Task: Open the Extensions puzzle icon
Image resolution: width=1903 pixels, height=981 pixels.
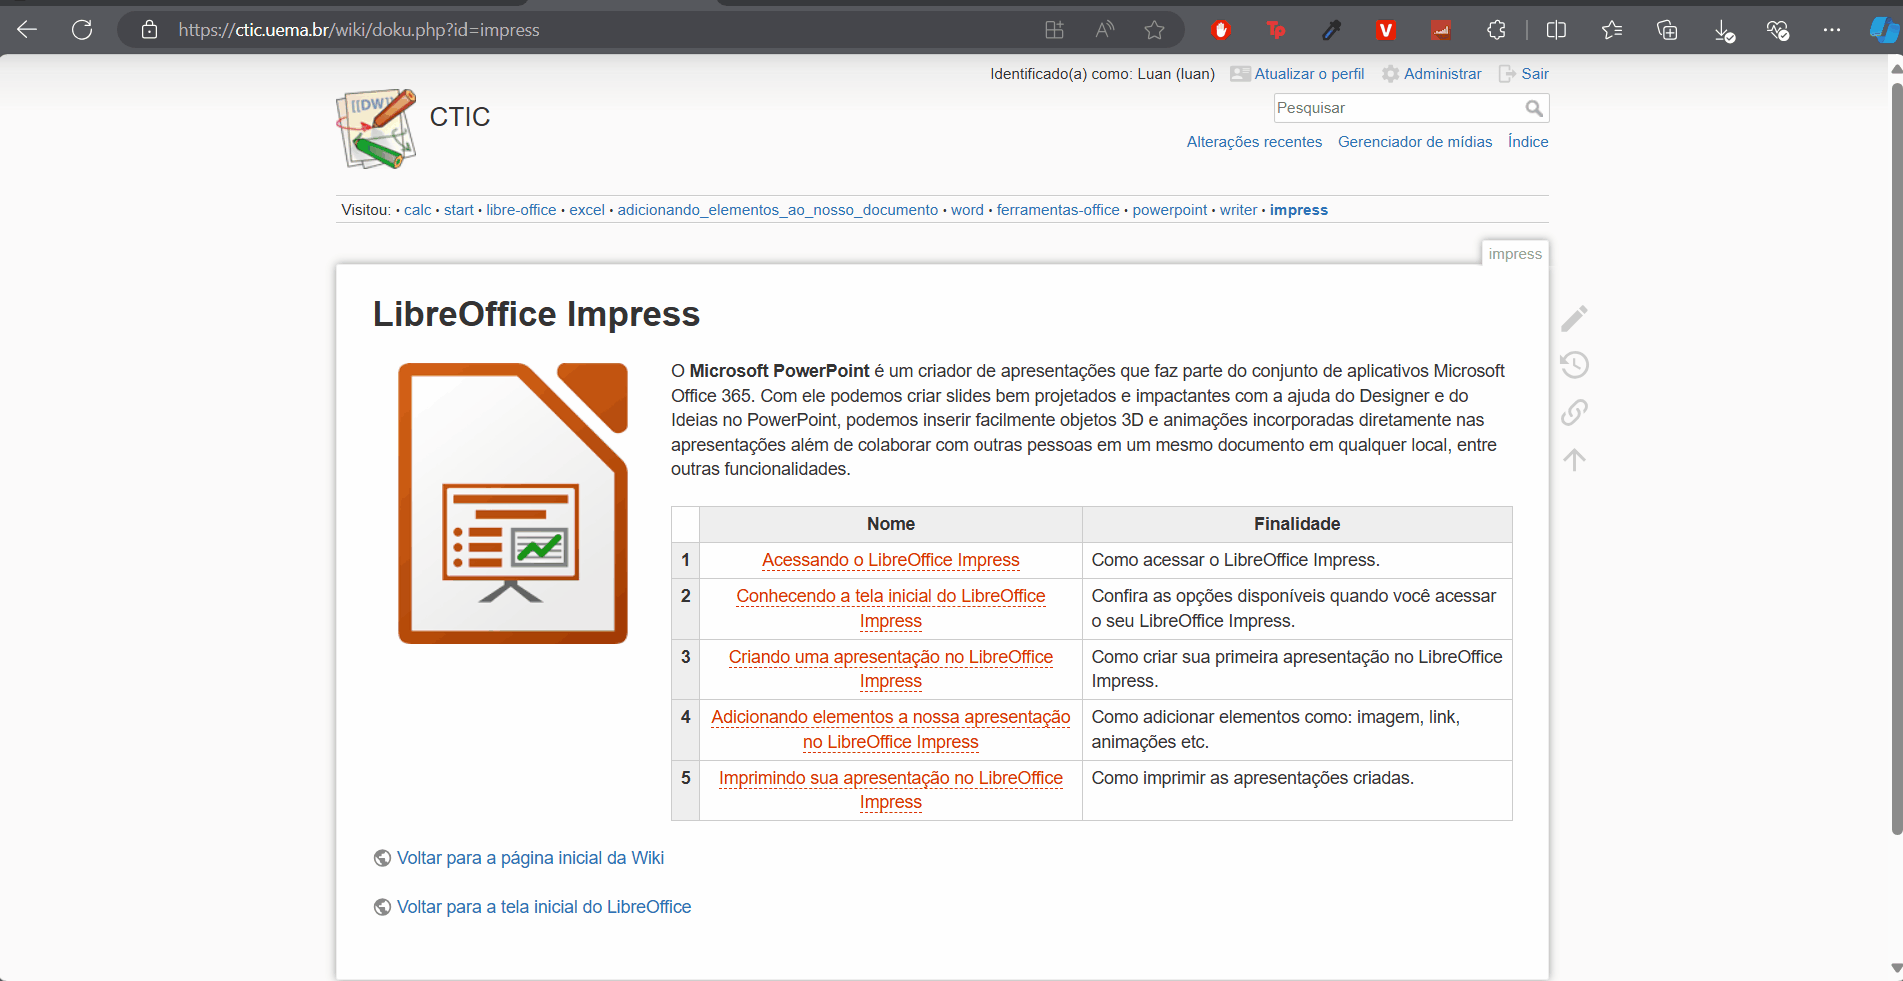Action: tap(1496, 30)
